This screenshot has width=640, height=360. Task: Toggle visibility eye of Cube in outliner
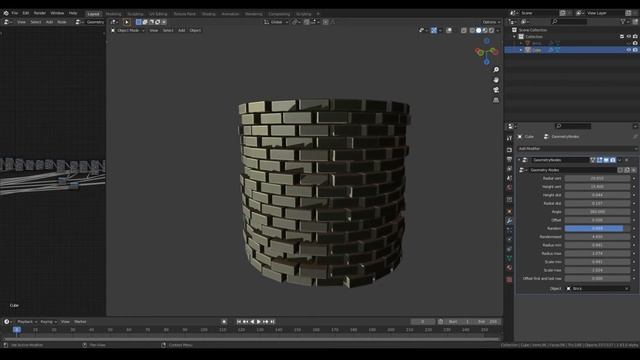[x=629, y=50]
